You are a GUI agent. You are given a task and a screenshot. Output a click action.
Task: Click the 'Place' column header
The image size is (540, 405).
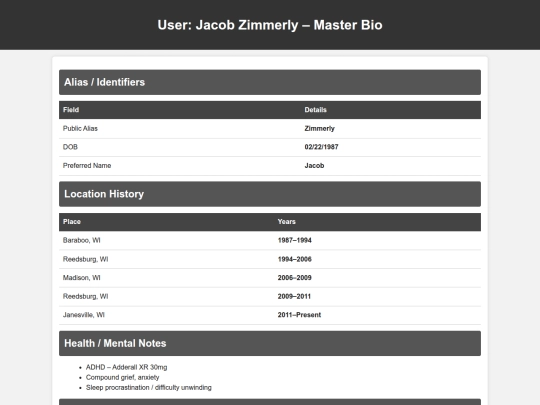click(72, 222)
